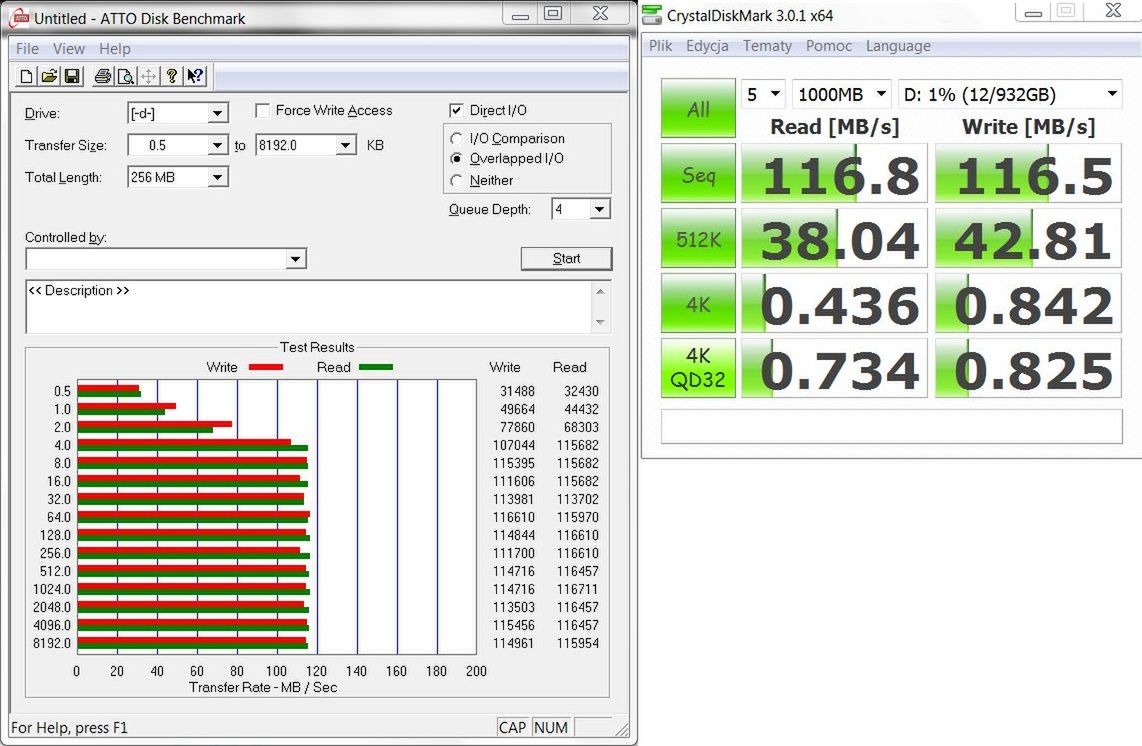The width and height of the screenshot is (1142, 746).
Task: Click the New document toolbar icon
Action: coord(26,76)
